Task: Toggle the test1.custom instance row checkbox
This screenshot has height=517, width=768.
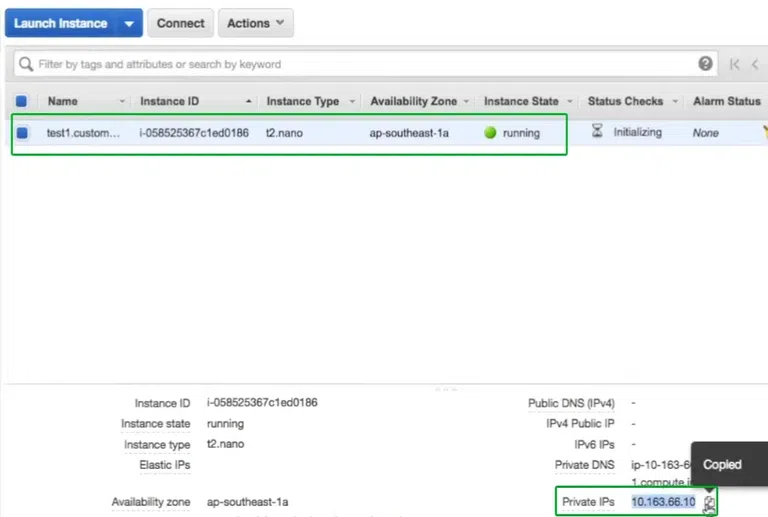Action: [x=22, y=133]
